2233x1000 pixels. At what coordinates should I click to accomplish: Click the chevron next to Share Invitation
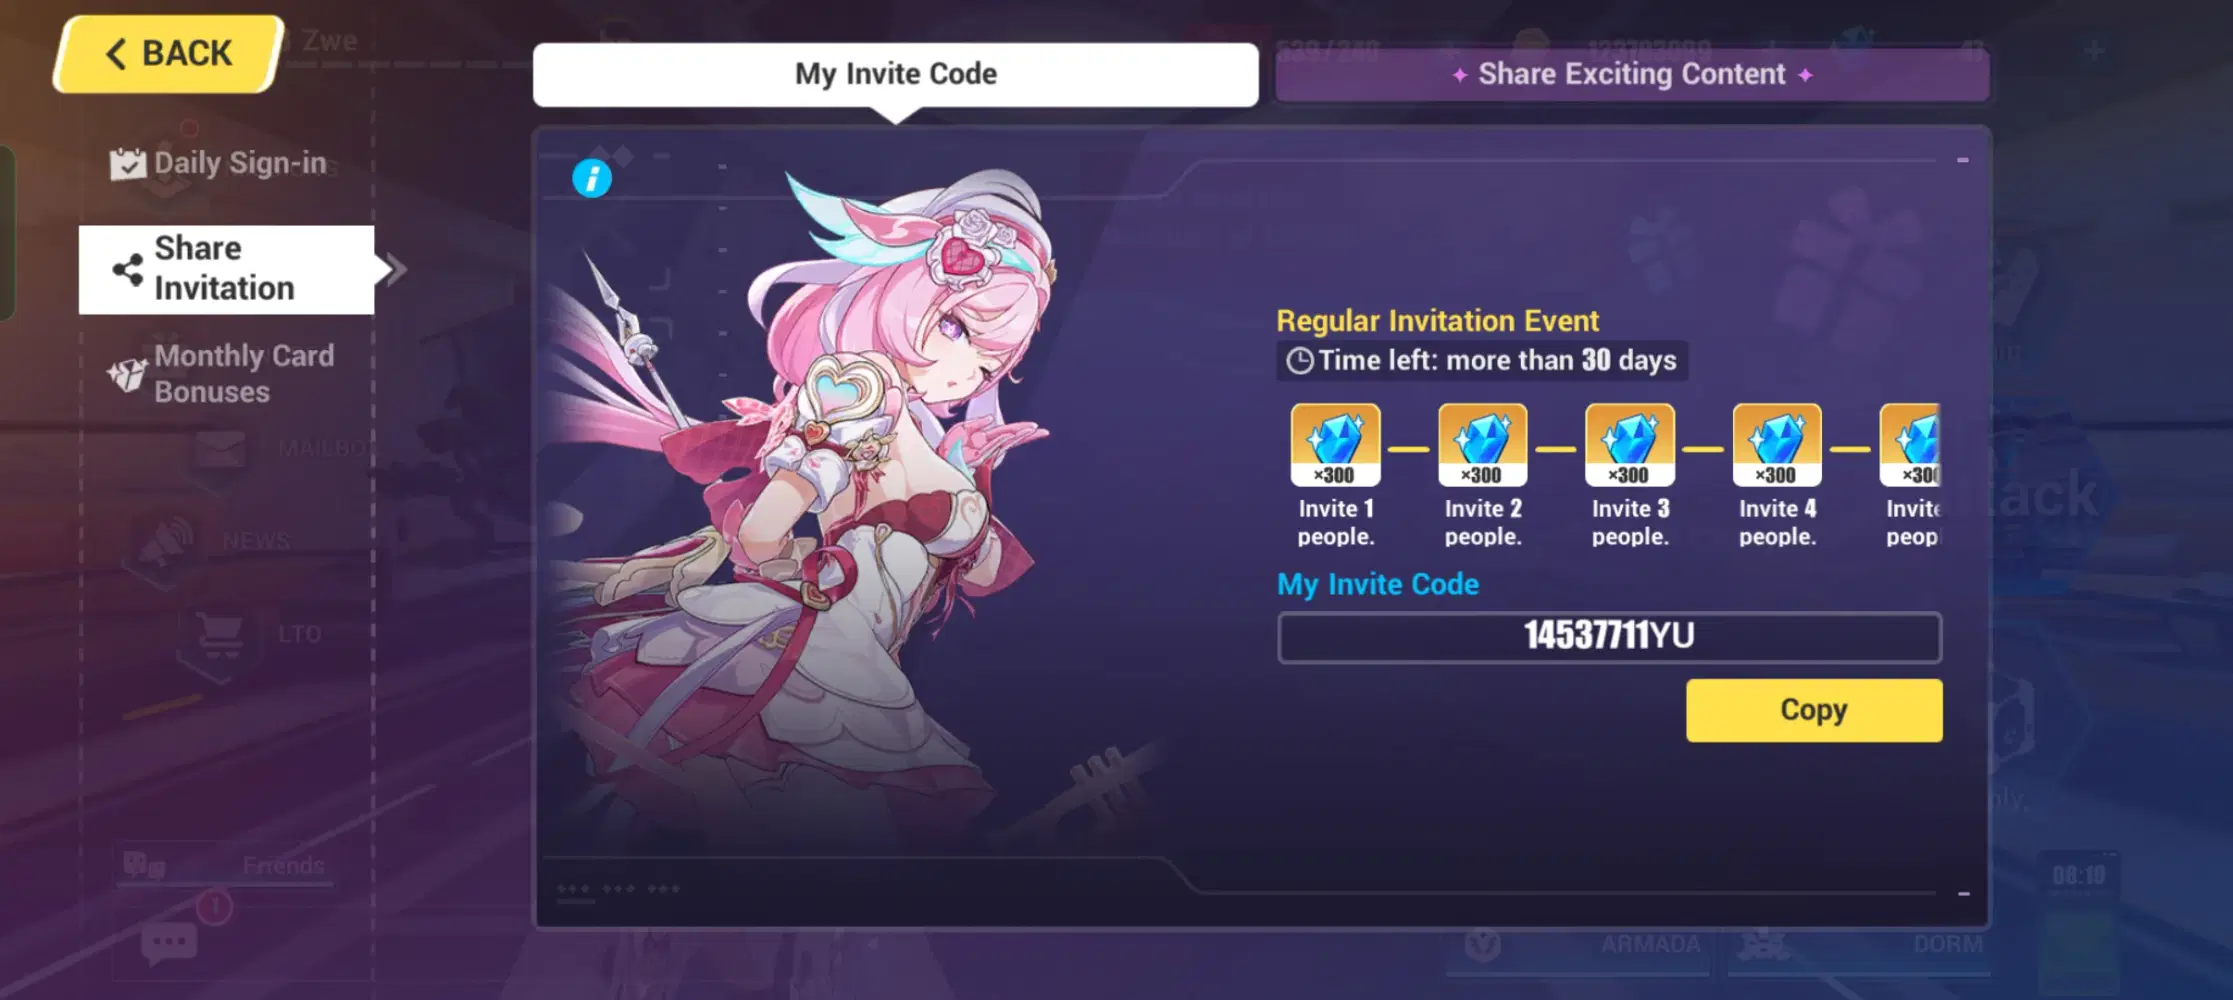pos(397,269)
